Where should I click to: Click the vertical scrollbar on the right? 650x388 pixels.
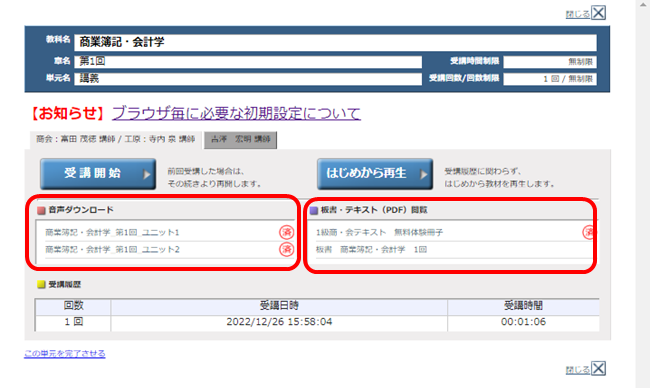[643, 194]
